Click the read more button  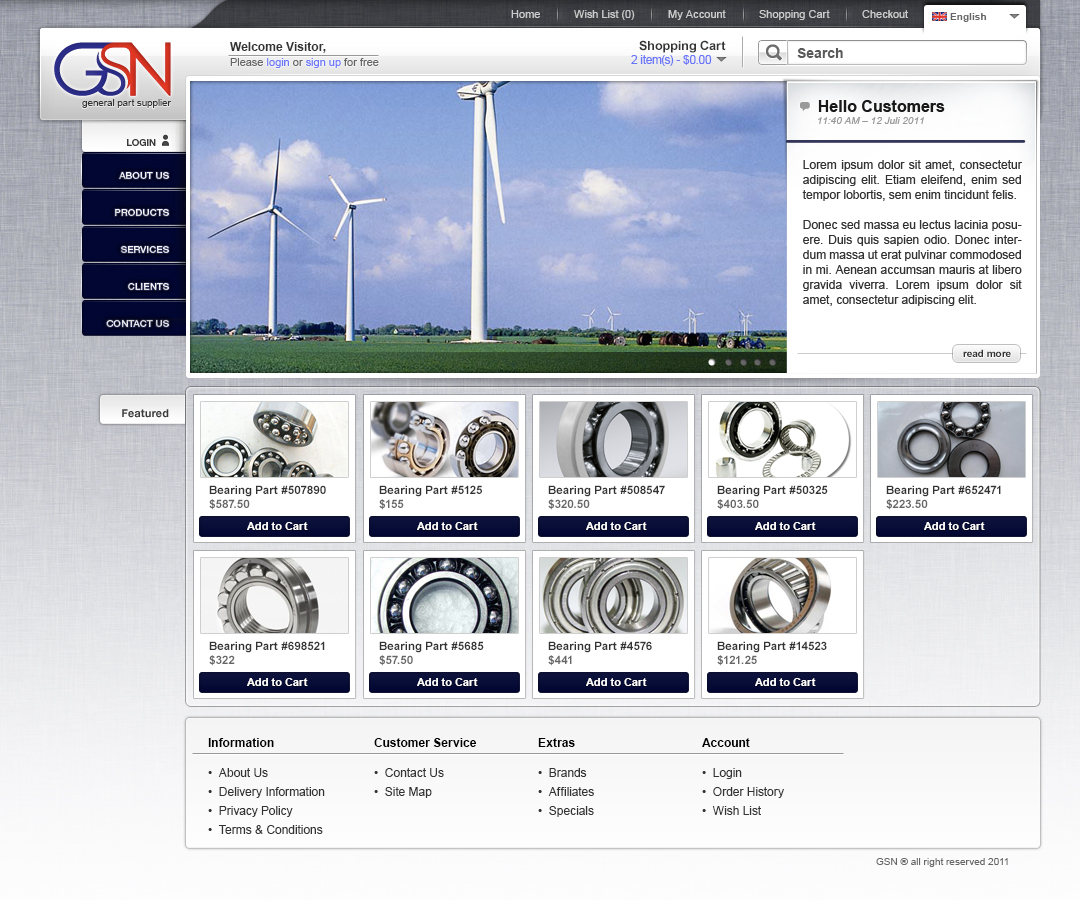tap(986, 353)
